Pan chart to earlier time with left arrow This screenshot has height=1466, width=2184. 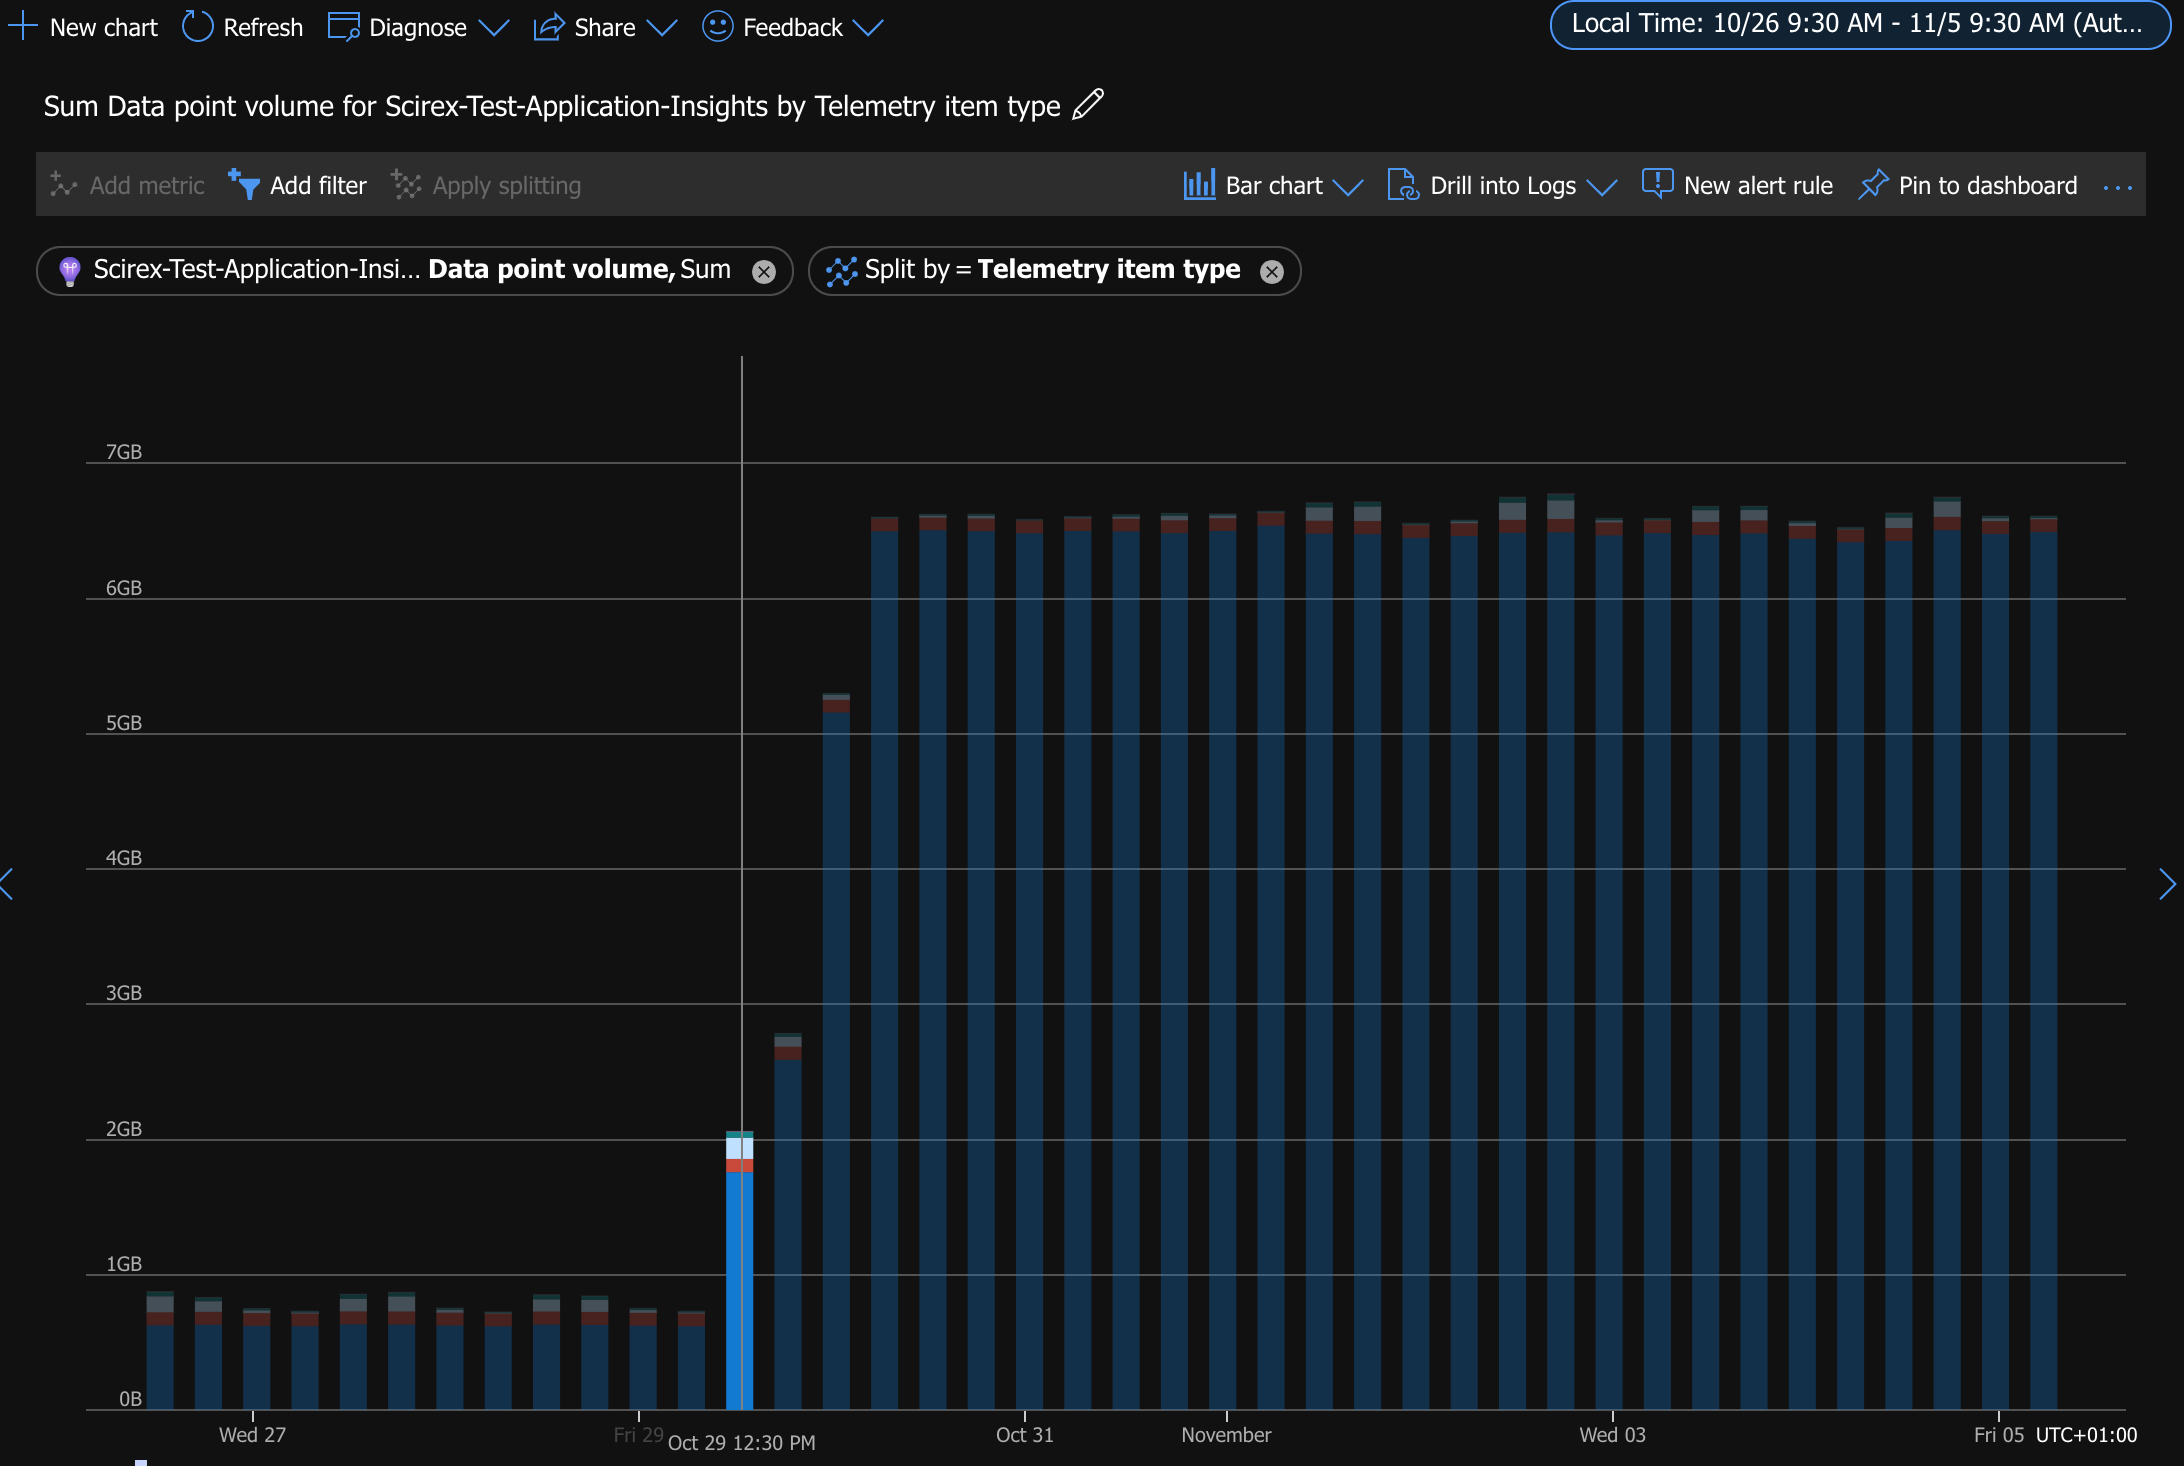[x=7, y=884]
